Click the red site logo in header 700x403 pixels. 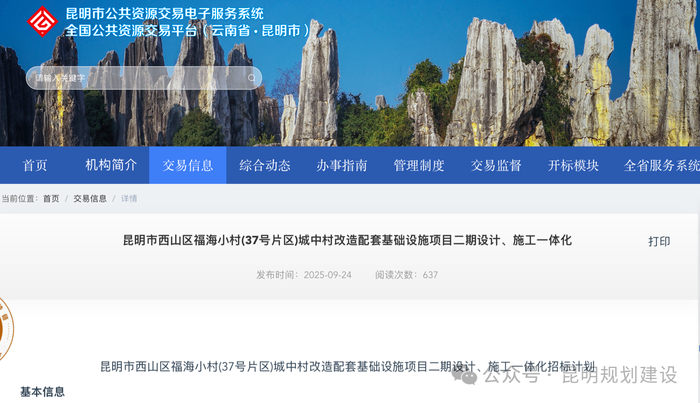[42, 21]
